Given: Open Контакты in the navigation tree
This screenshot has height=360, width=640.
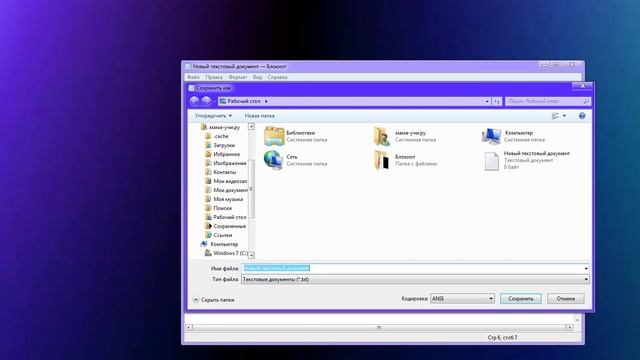Looking at the screenshot, I should [x=221, y=172].
